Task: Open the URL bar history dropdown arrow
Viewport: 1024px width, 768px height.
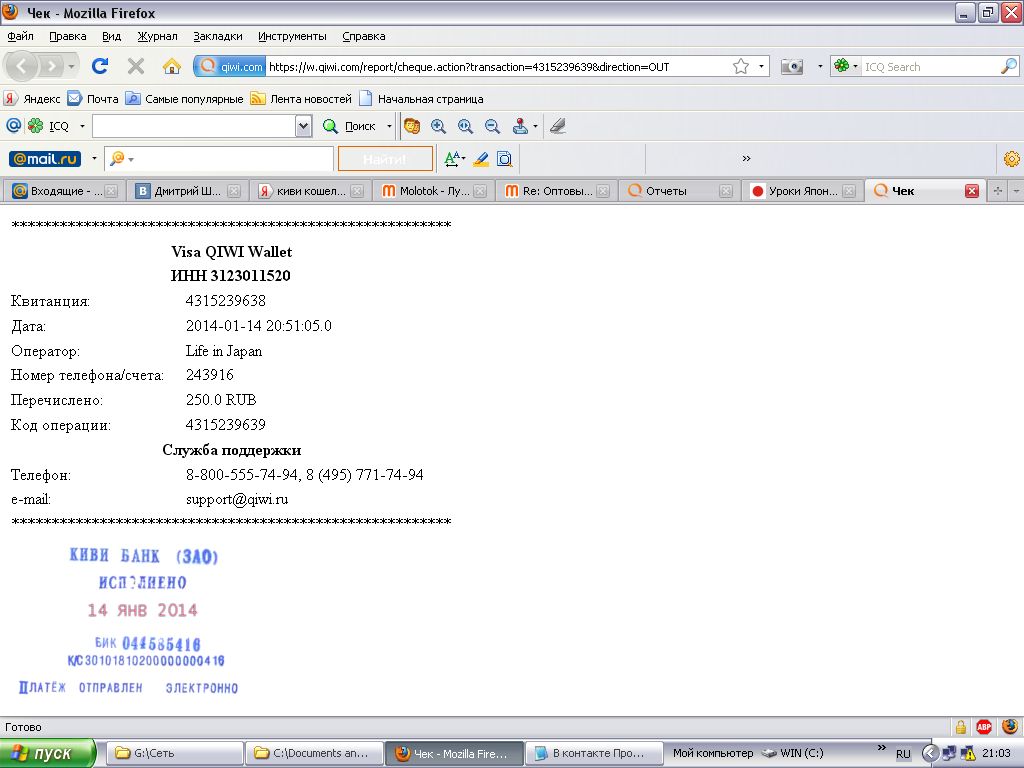Action: tap(761, 67)
